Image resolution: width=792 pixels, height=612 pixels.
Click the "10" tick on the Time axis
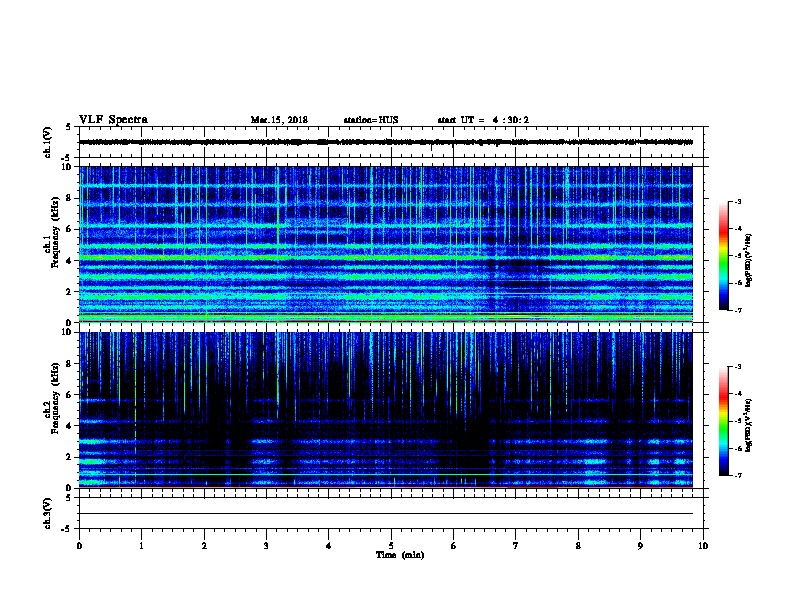(x=703, y=545)
